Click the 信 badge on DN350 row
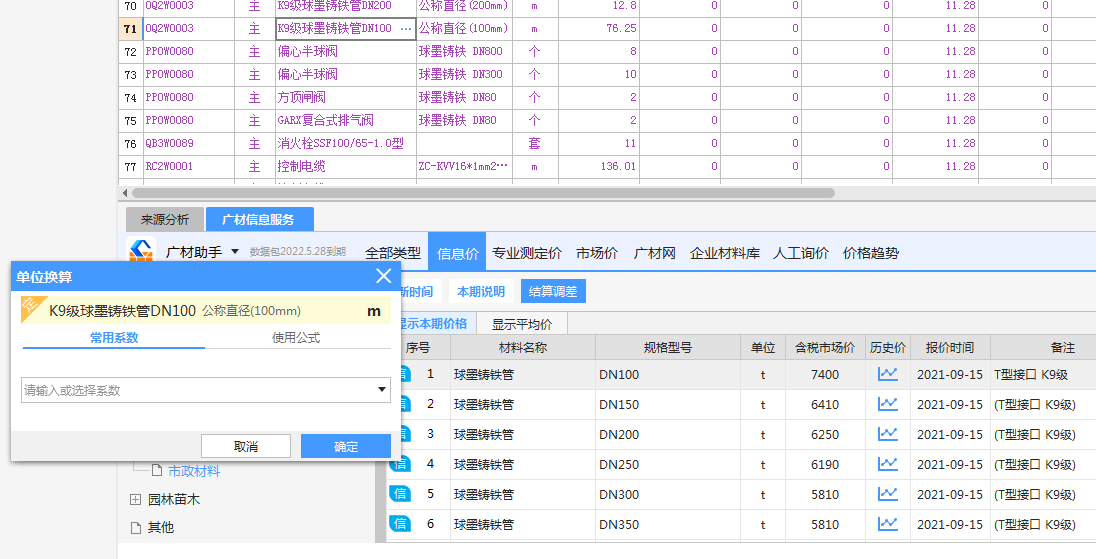The width and height of the screenshot is (1096, 559). click(400, 524)
